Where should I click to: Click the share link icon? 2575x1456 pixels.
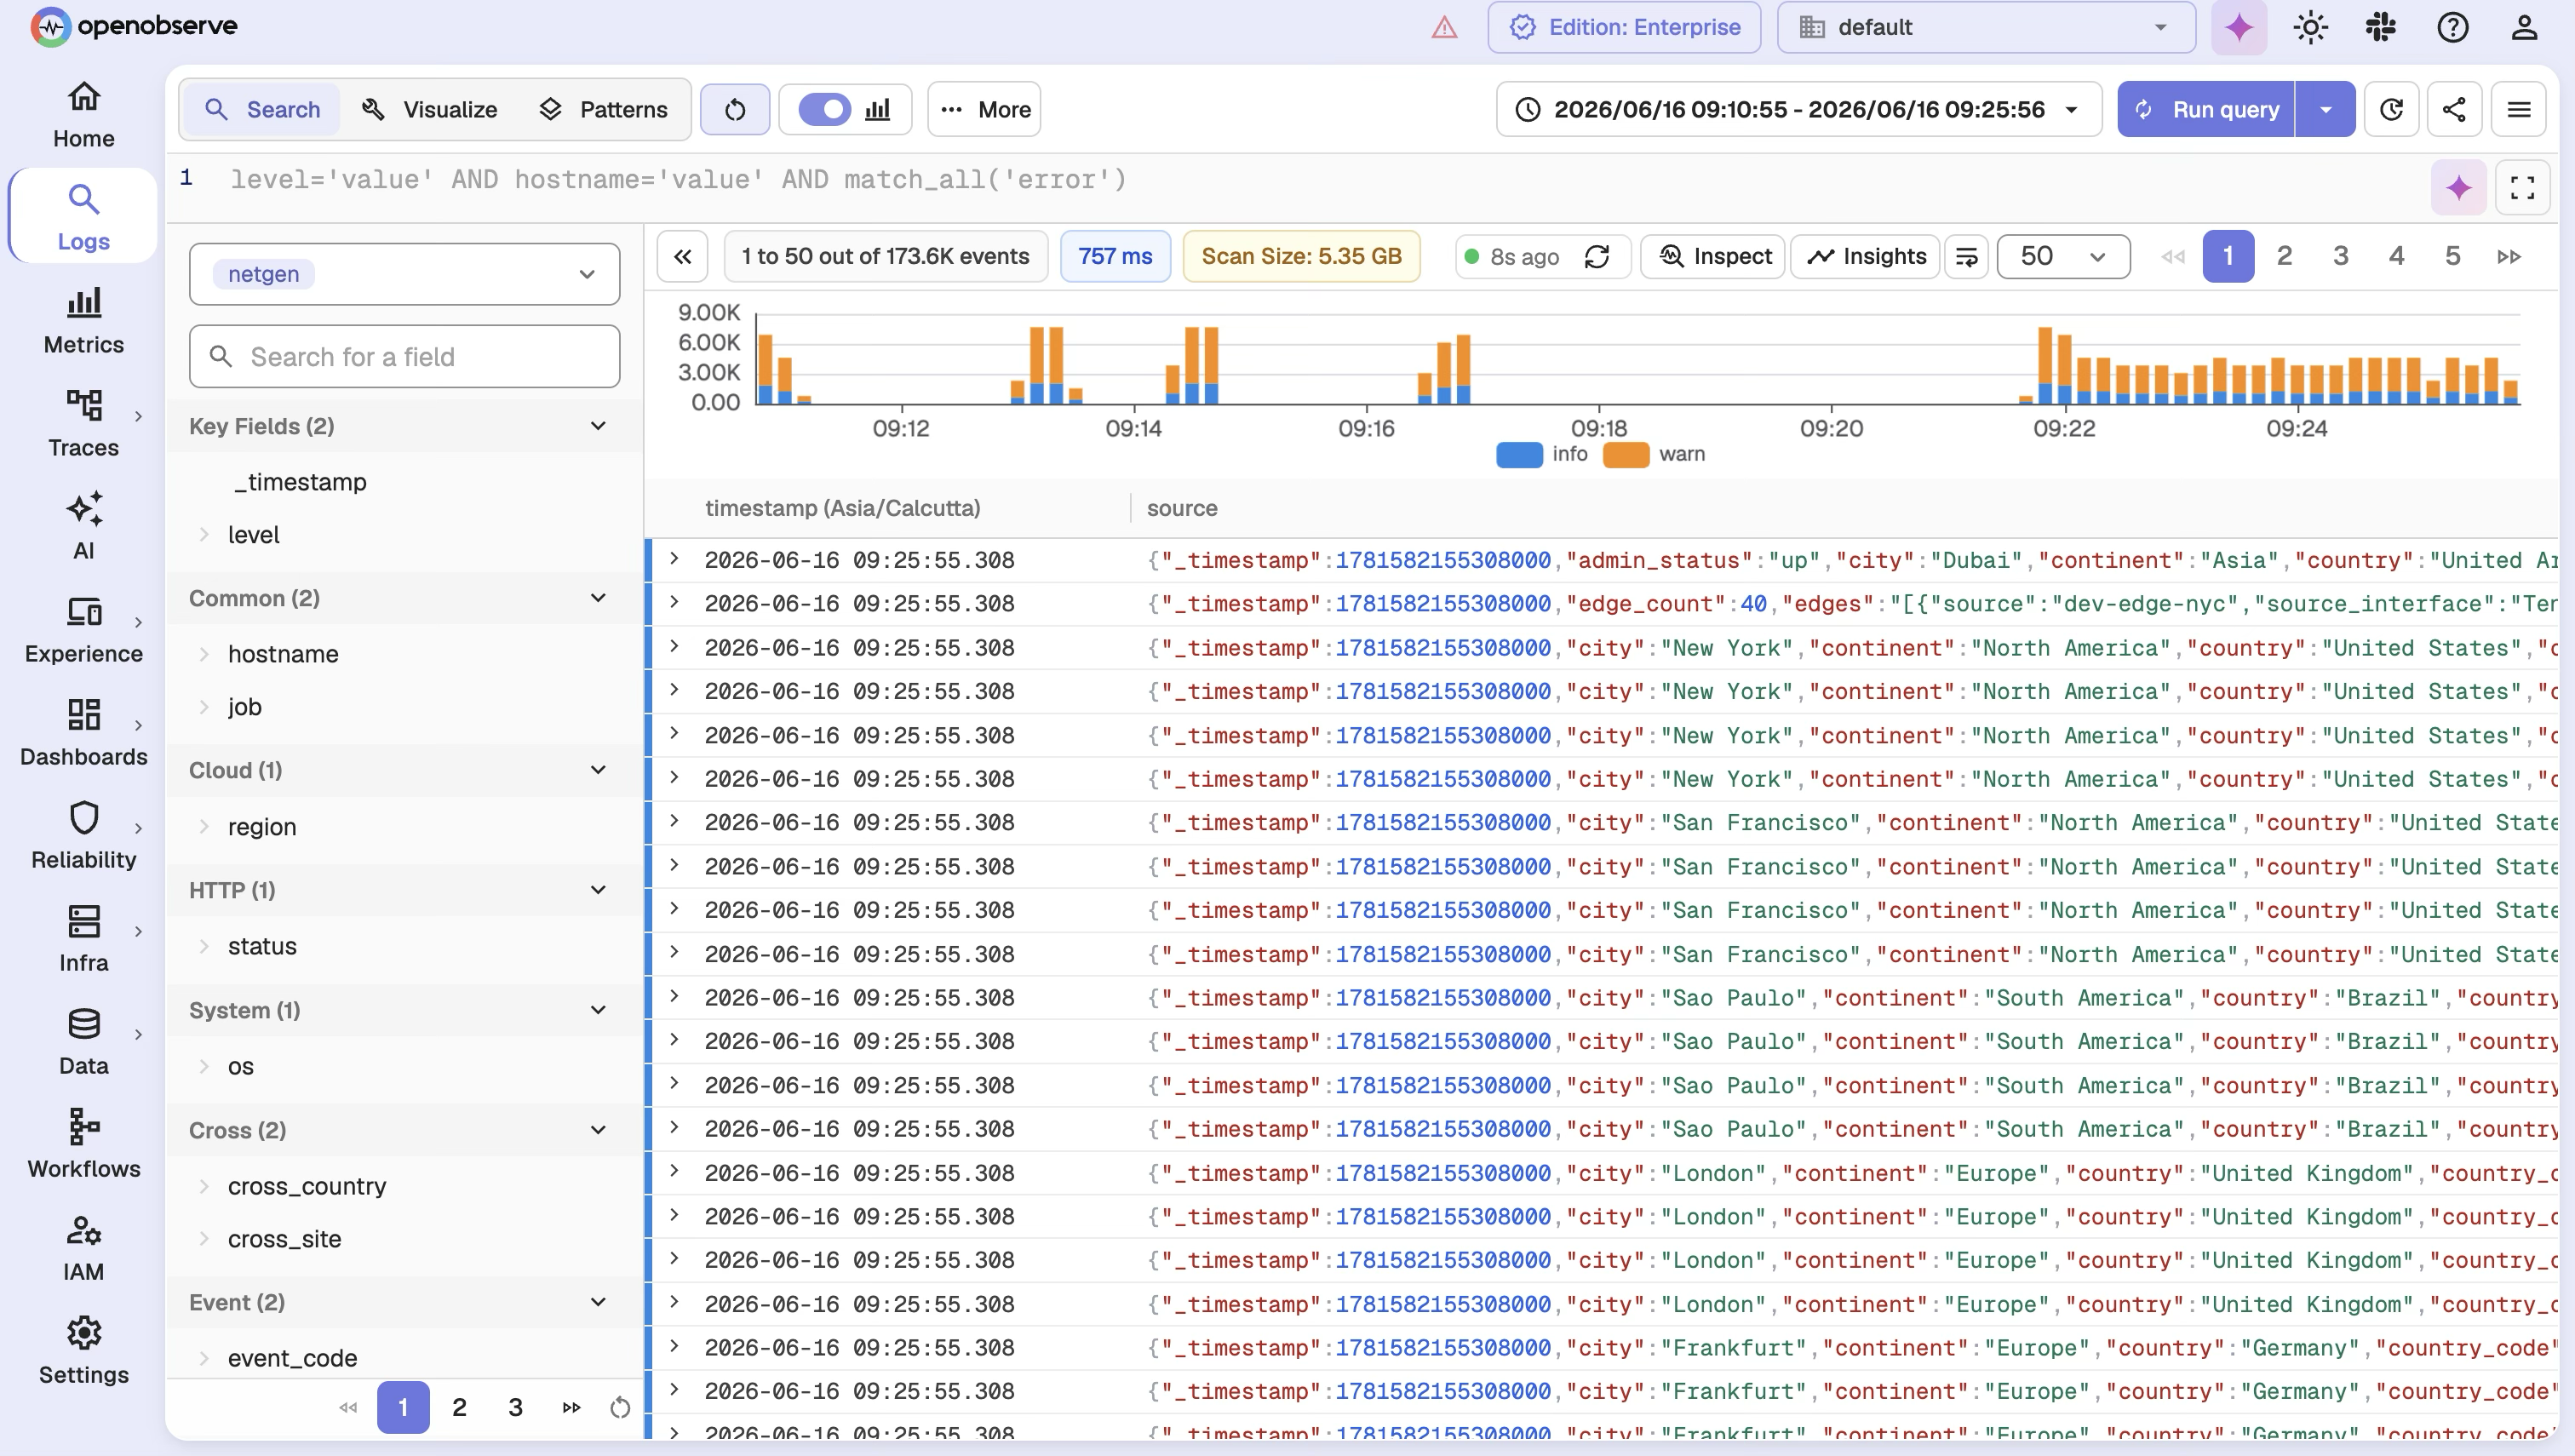(2454, 109)
